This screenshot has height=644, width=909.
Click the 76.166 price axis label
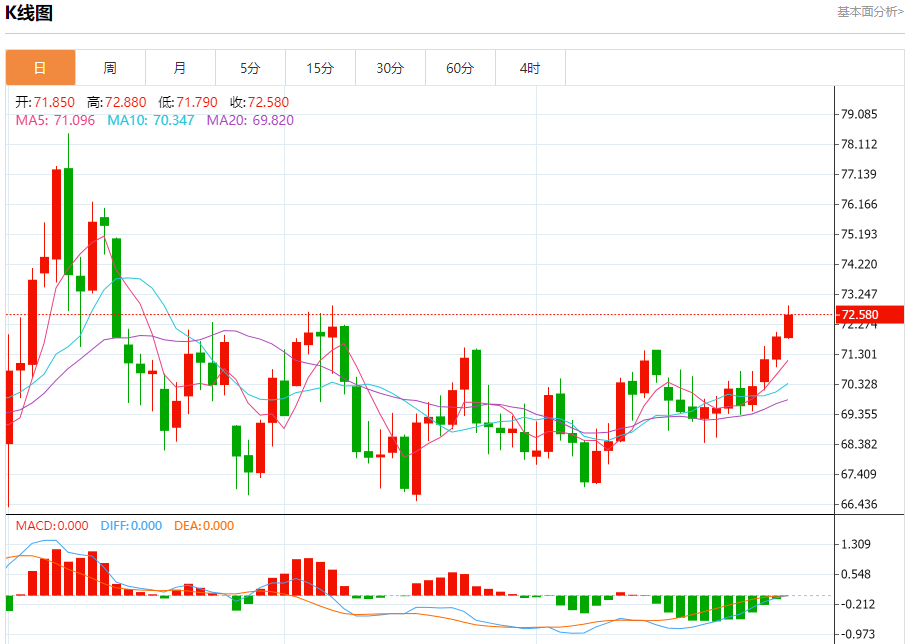(859, 204)
